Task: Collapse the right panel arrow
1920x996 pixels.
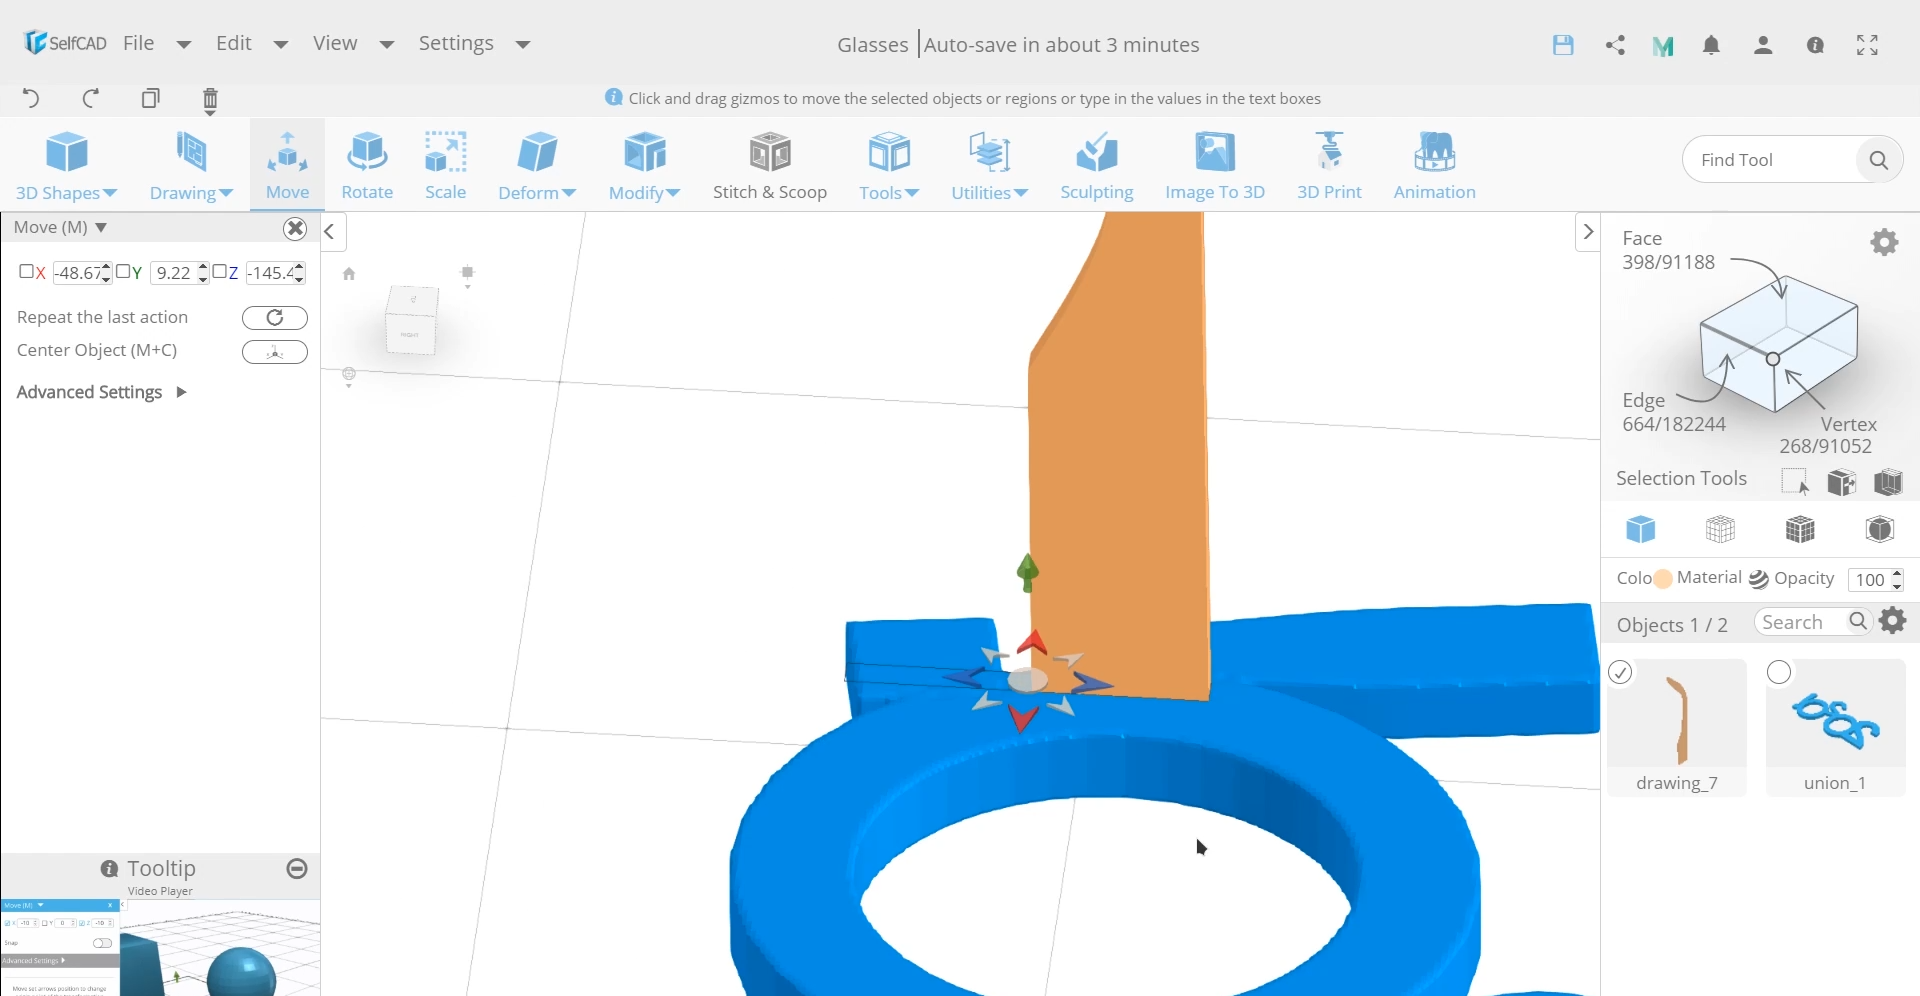Action: point(1587,232)
